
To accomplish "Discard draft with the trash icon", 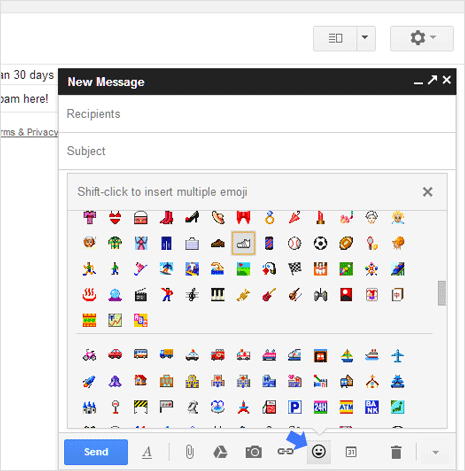I will coord(396,452).
